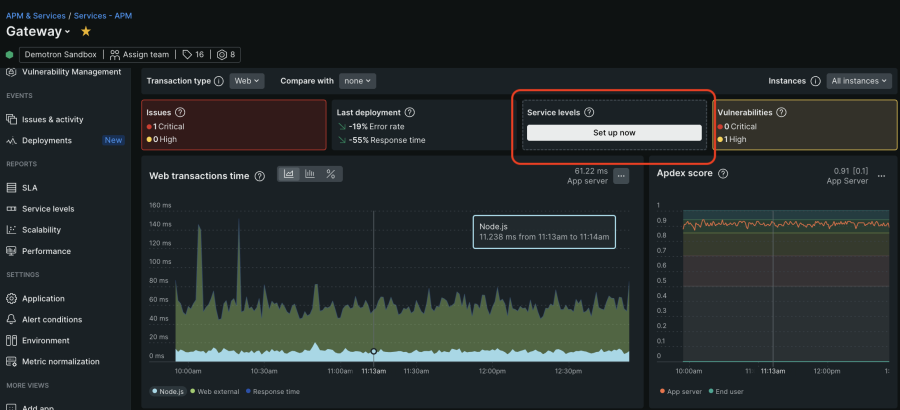Viewport: 900px width, 410px height.
Task: Toggle App server legend in Apdex chart
Action: point(682,391)
